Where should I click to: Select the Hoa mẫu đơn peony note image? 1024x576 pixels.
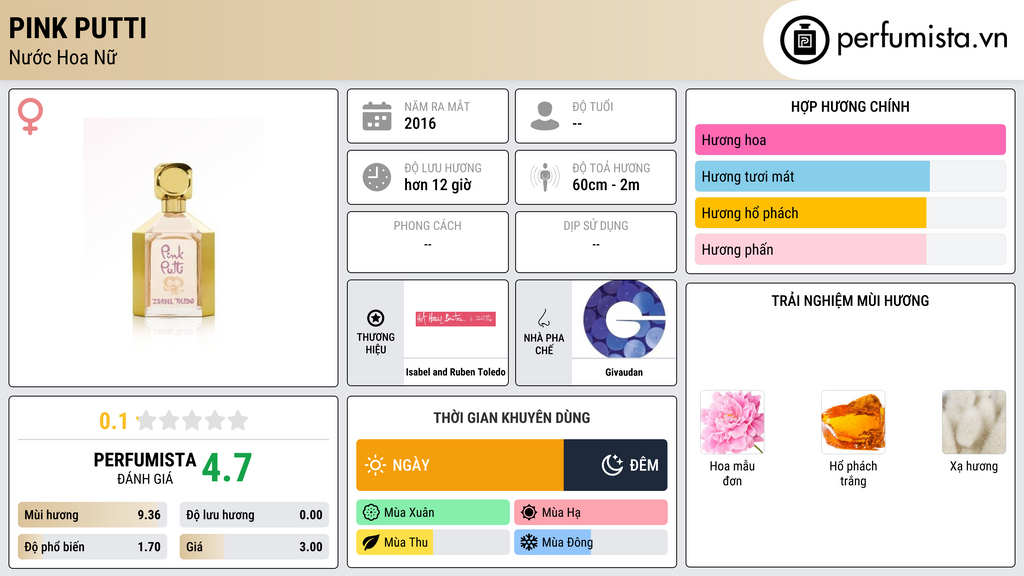732,422
